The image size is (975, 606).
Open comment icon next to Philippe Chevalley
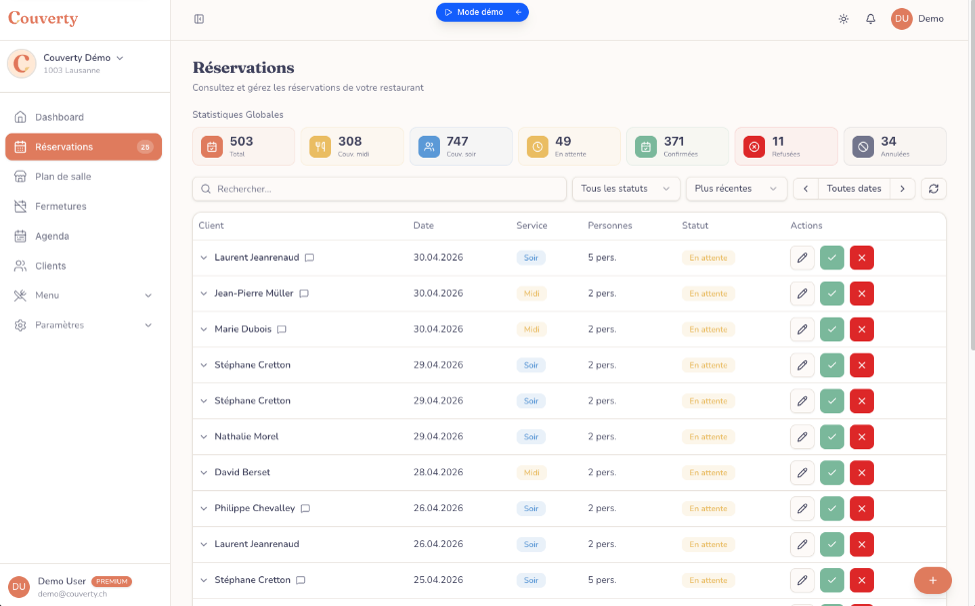(305, 508)
